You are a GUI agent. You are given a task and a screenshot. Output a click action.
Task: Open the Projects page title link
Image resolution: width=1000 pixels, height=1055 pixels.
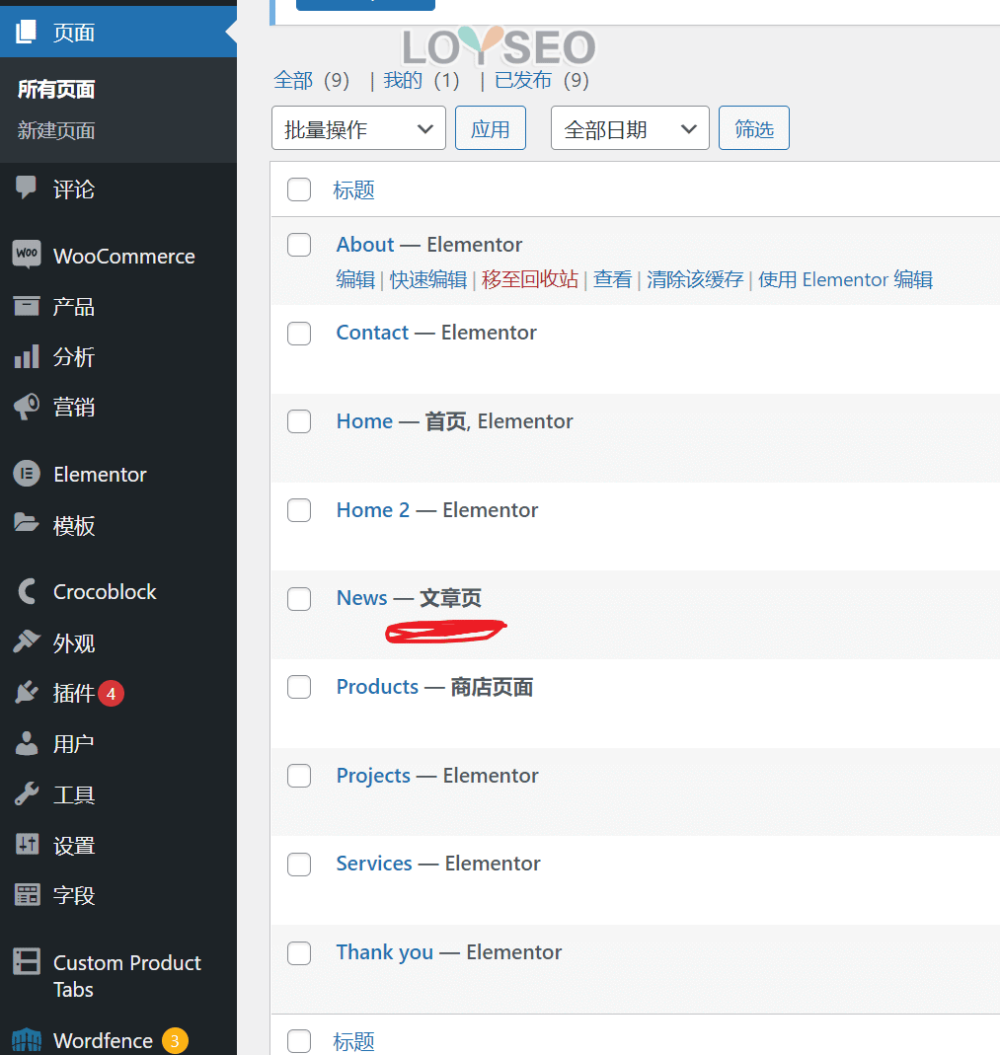click(373, 776)
